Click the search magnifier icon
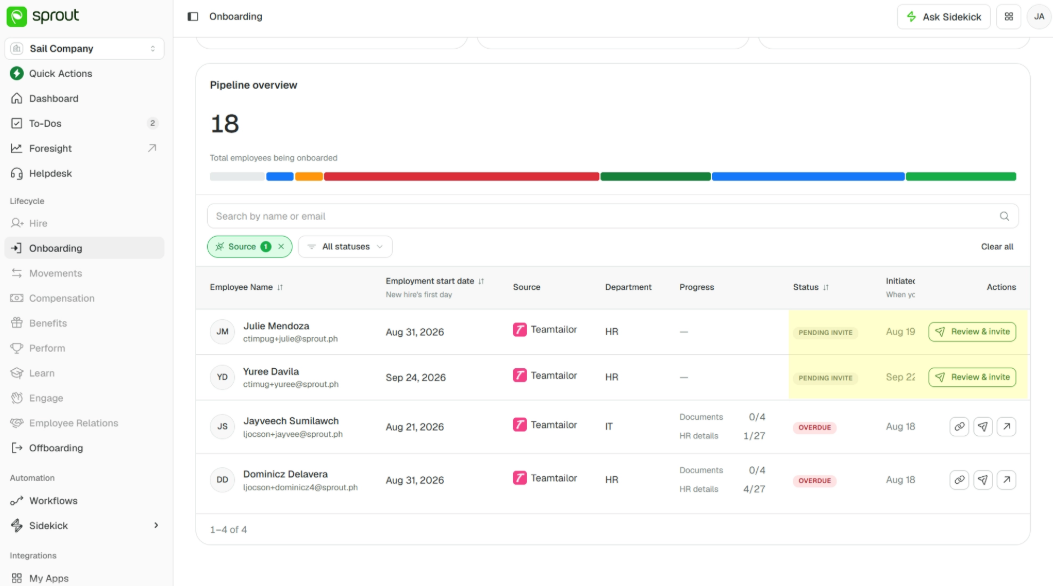Viewport: 1053px width, 586px height. click(1004, 216)
